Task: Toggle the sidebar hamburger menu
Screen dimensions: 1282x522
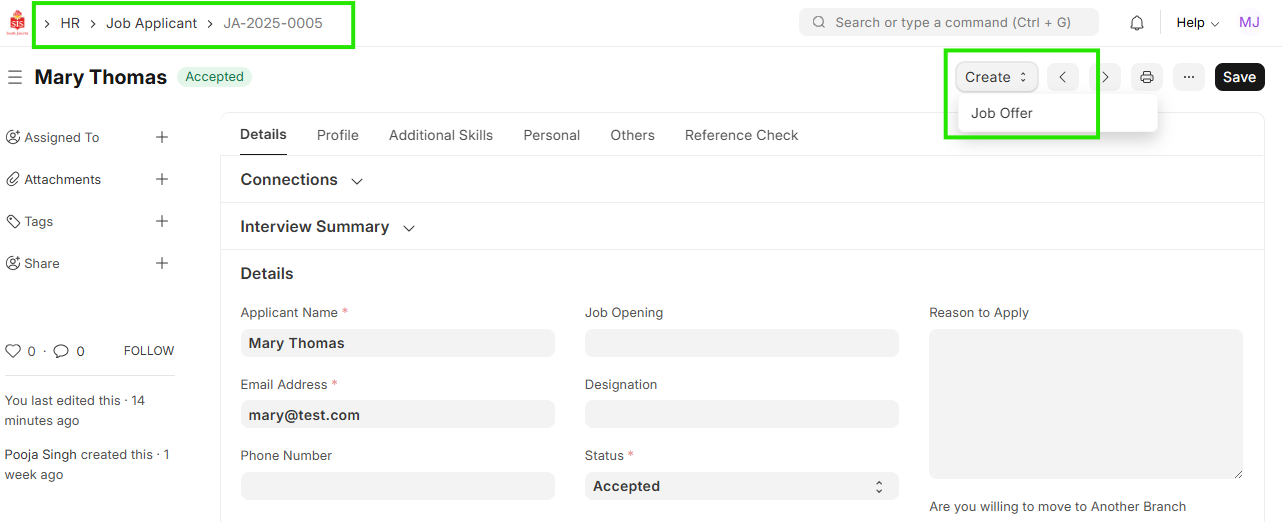Action: pos(15,77)
